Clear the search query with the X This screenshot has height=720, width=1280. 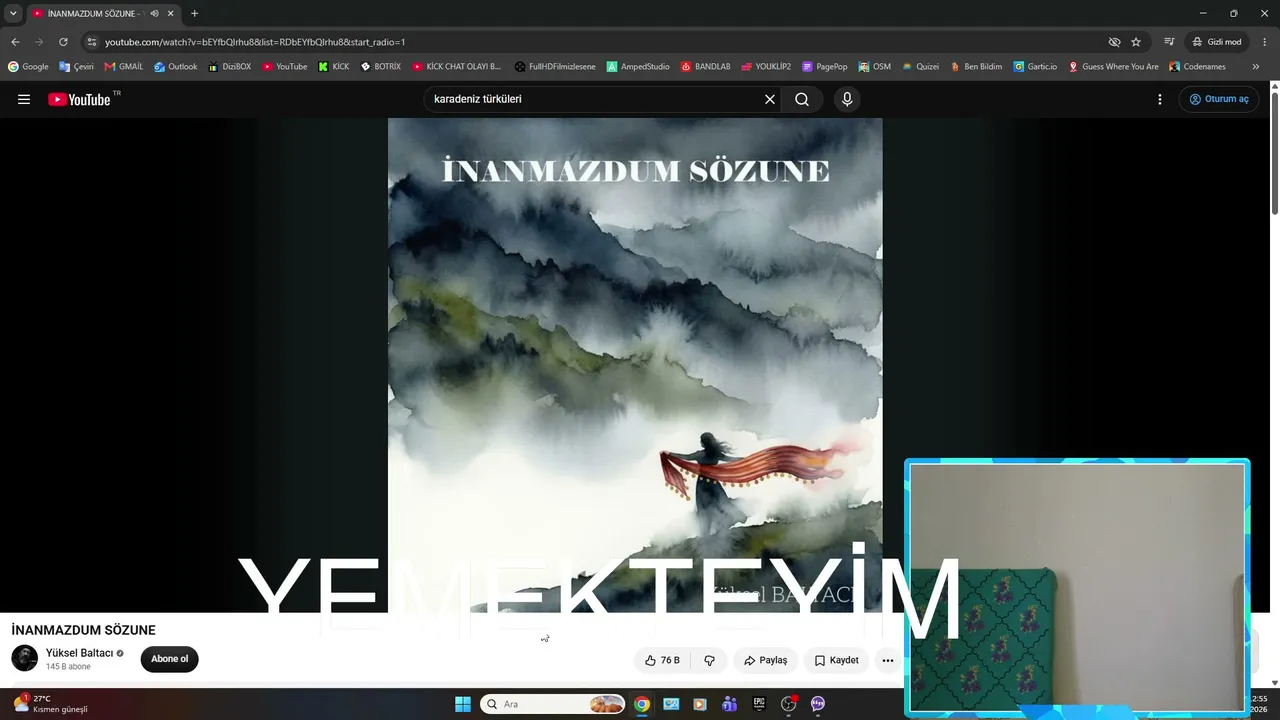pos(770,99)
